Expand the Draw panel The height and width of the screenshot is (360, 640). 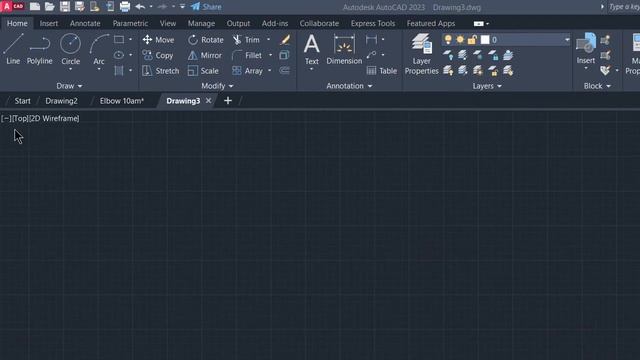tap(69, 86)
